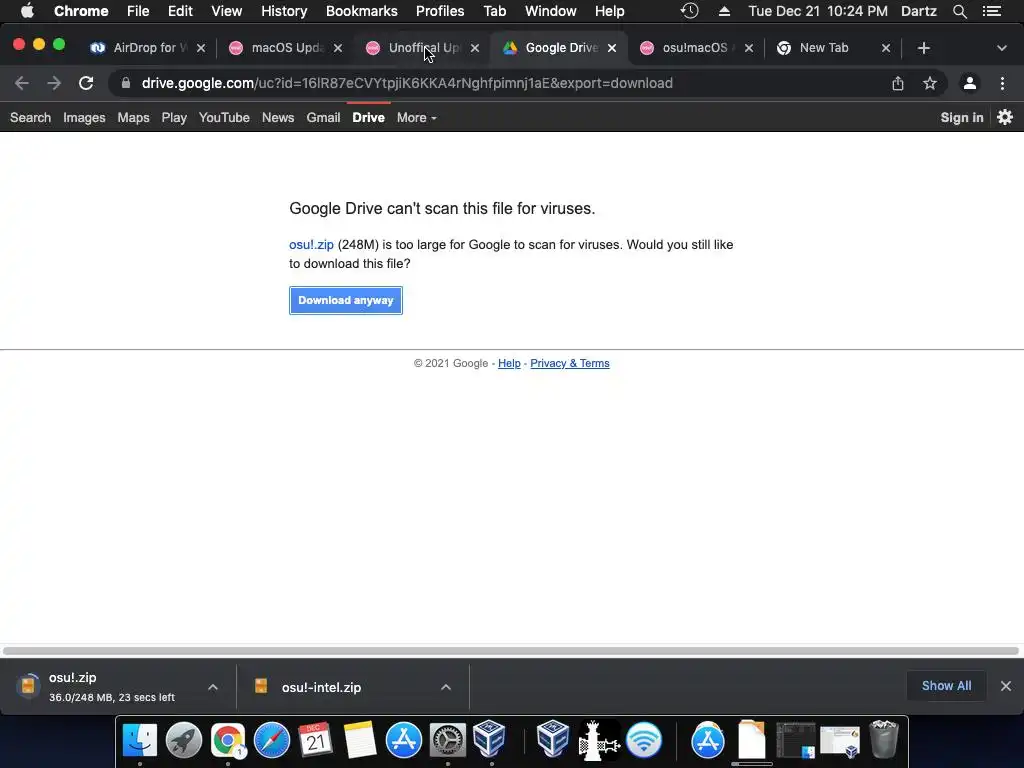Open Spotlight search in menu bar

959,11
